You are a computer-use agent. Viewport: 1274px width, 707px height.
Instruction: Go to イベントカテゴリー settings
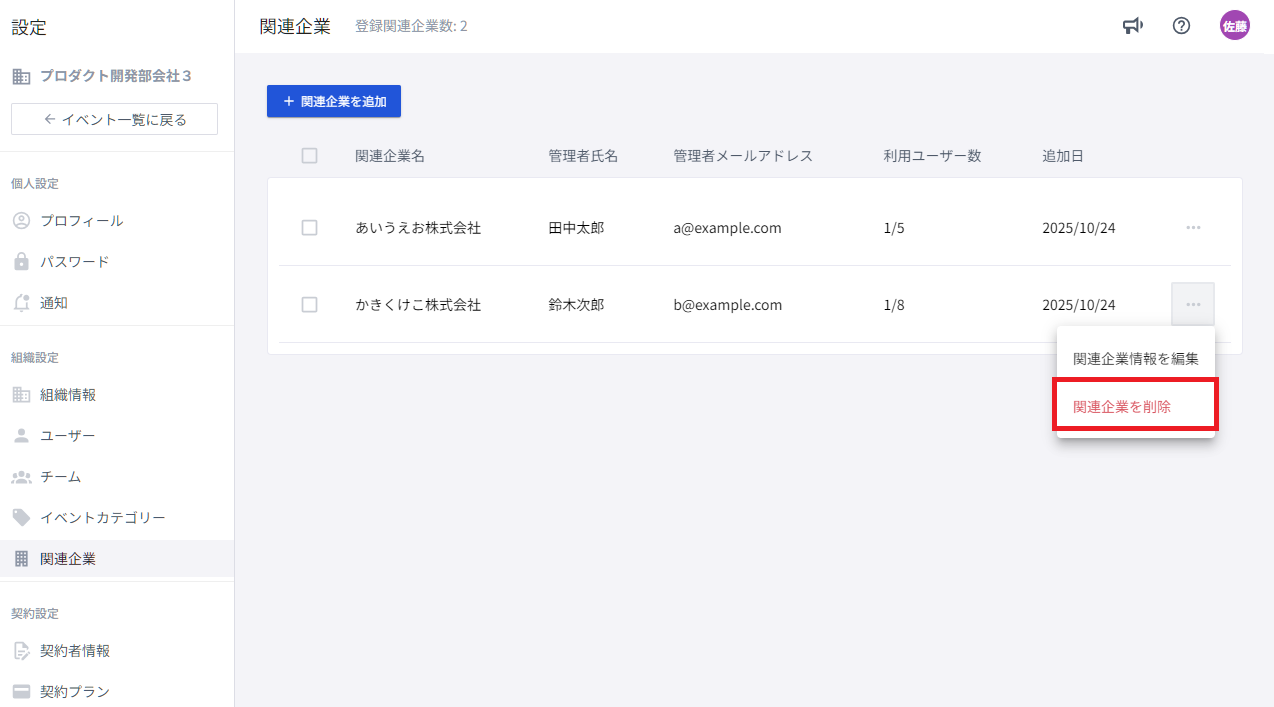[102, 518]
